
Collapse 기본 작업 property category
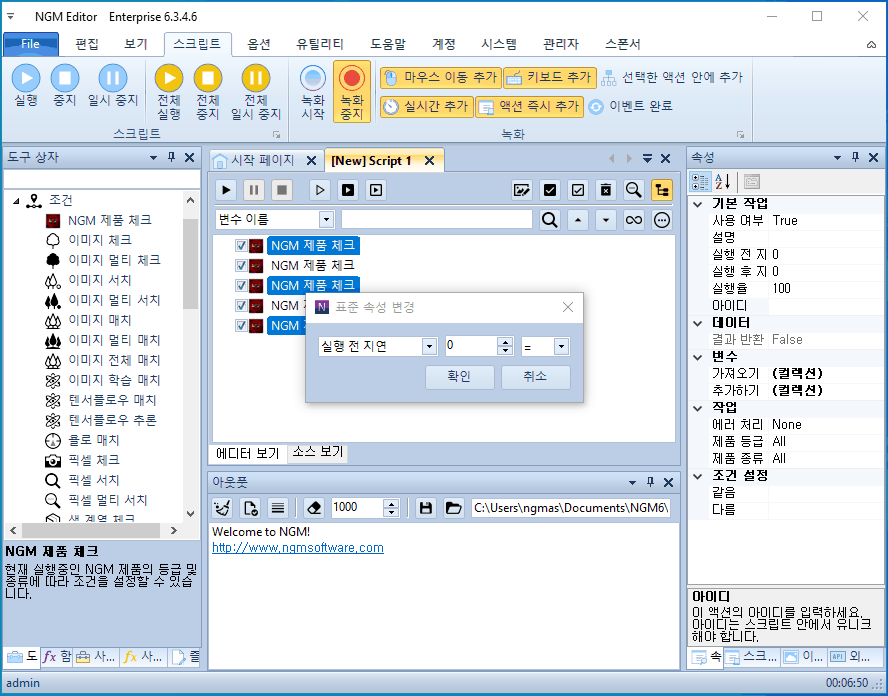[698, 204]
